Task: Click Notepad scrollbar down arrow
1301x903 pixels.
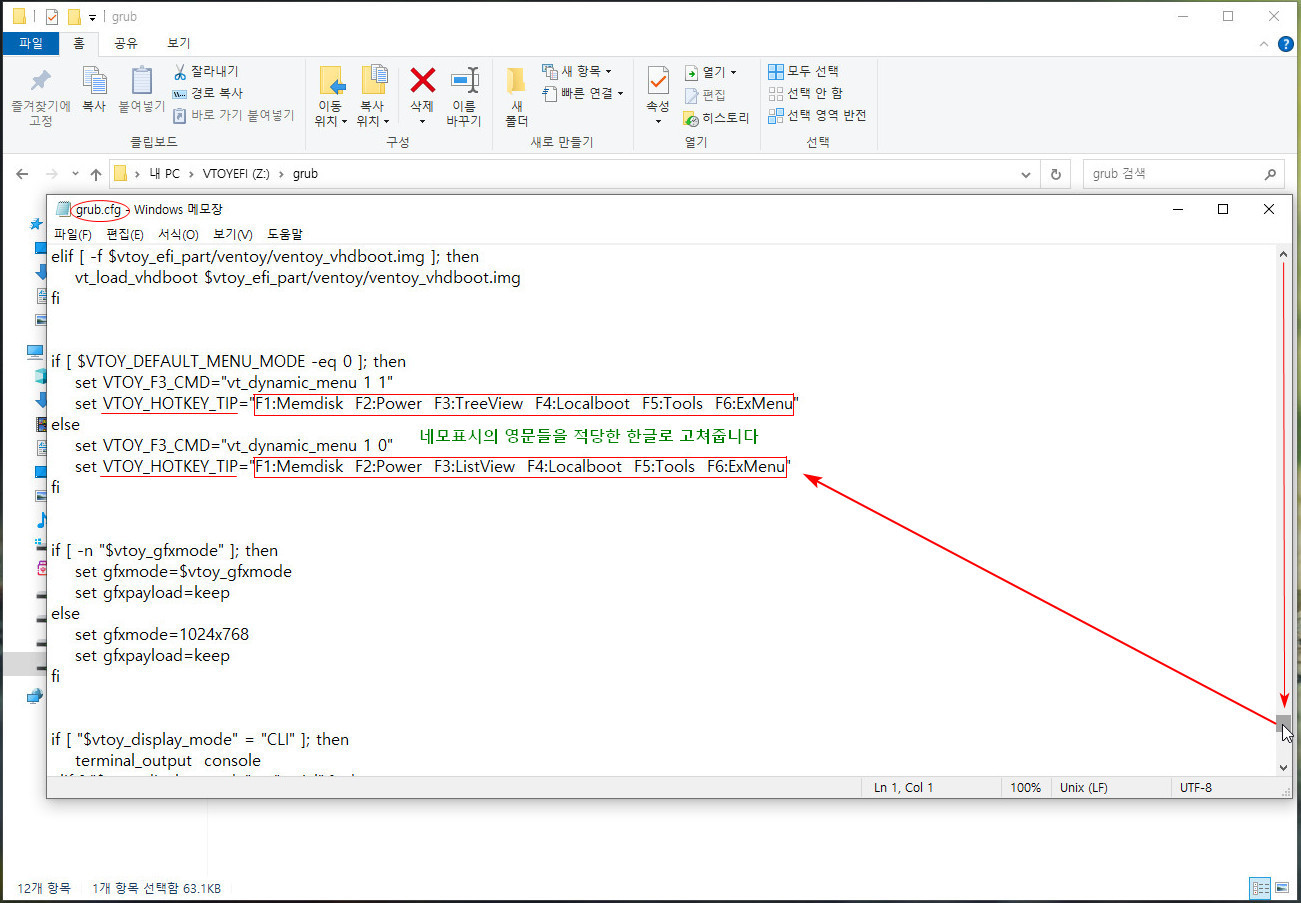Action: pyautogui.click(x=1284, y=767)
